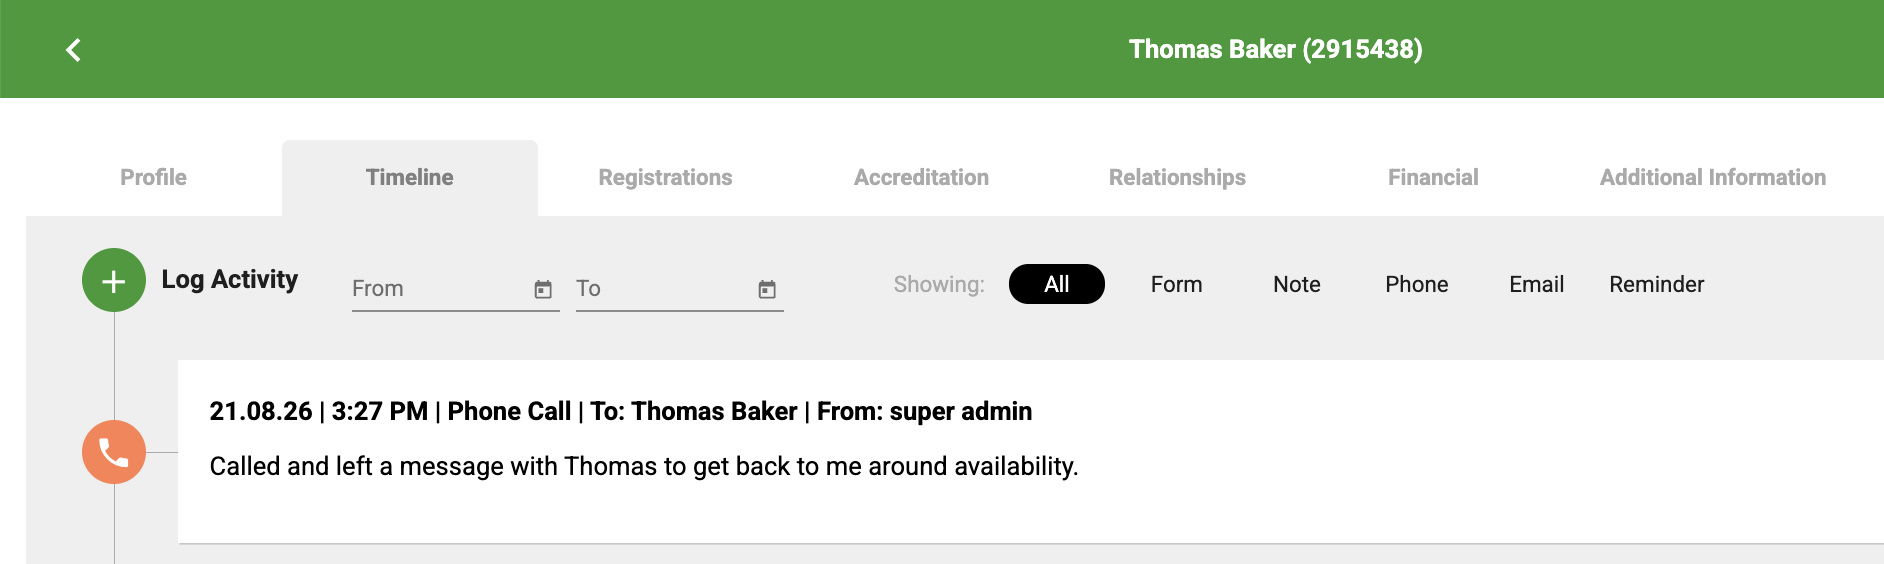Select the All filter pill
The width and height of the screenshot is (1884, 564).
coord(1057,284)
